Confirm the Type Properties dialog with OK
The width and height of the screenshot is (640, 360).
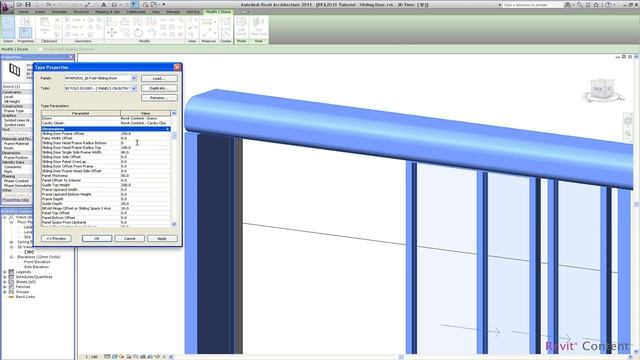97,238
